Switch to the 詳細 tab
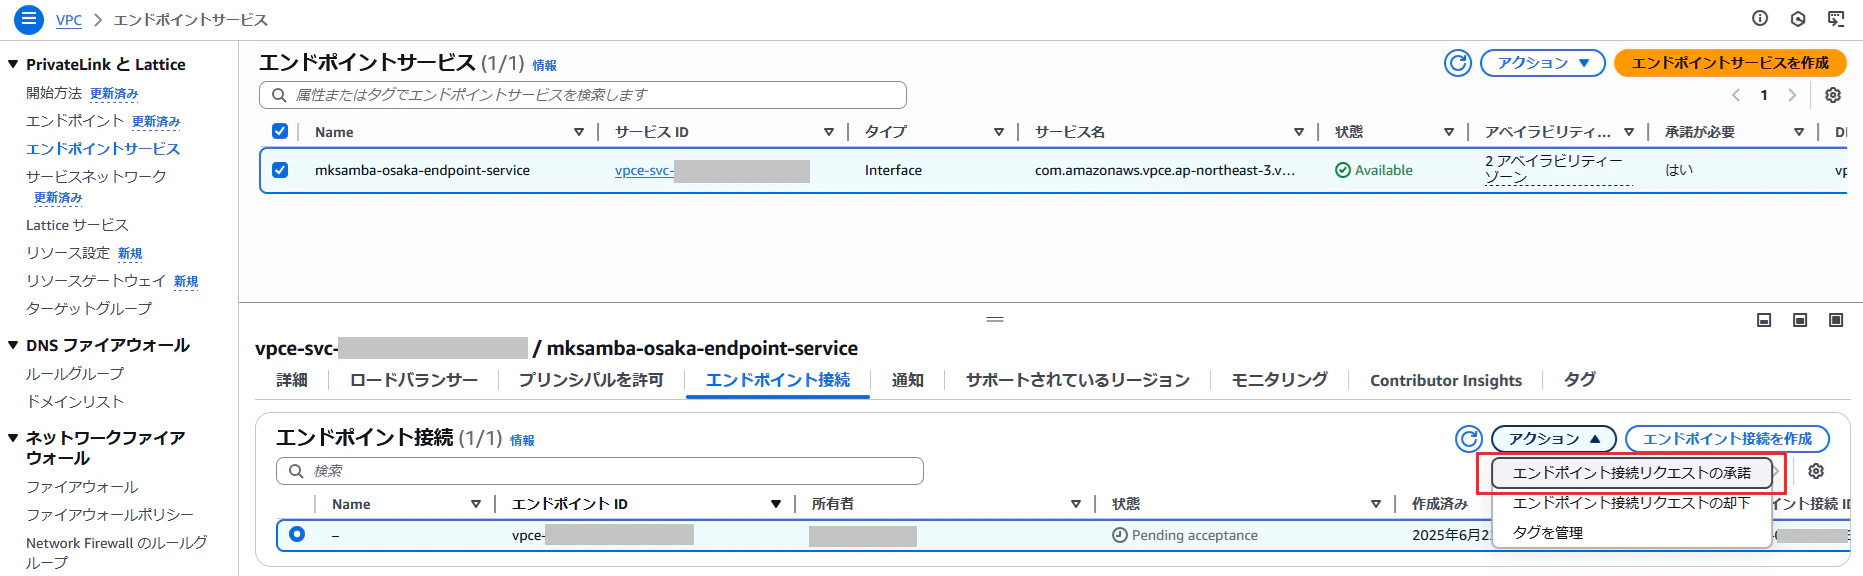The image size is (1863, 576). click(292, 380)
